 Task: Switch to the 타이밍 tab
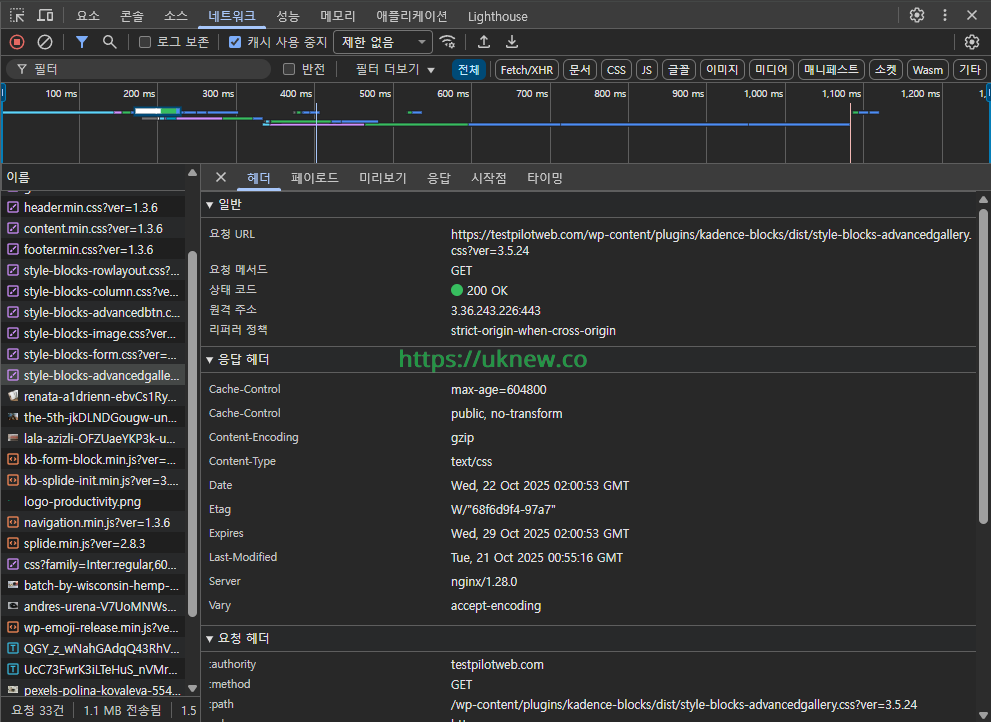click(x=545, y=178)
